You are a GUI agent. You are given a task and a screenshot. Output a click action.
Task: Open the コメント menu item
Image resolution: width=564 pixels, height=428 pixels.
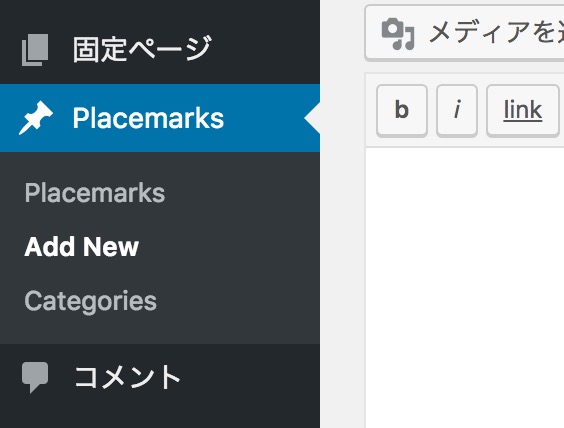[x=160, y=377]
